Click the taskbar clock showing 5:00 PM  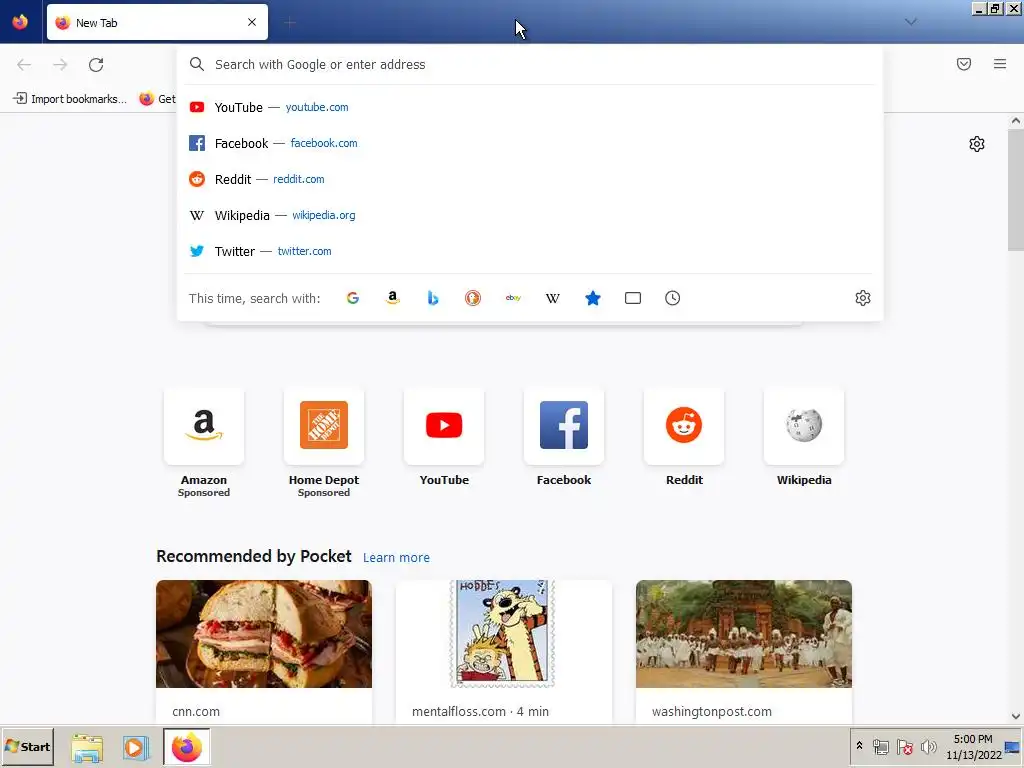973,747
